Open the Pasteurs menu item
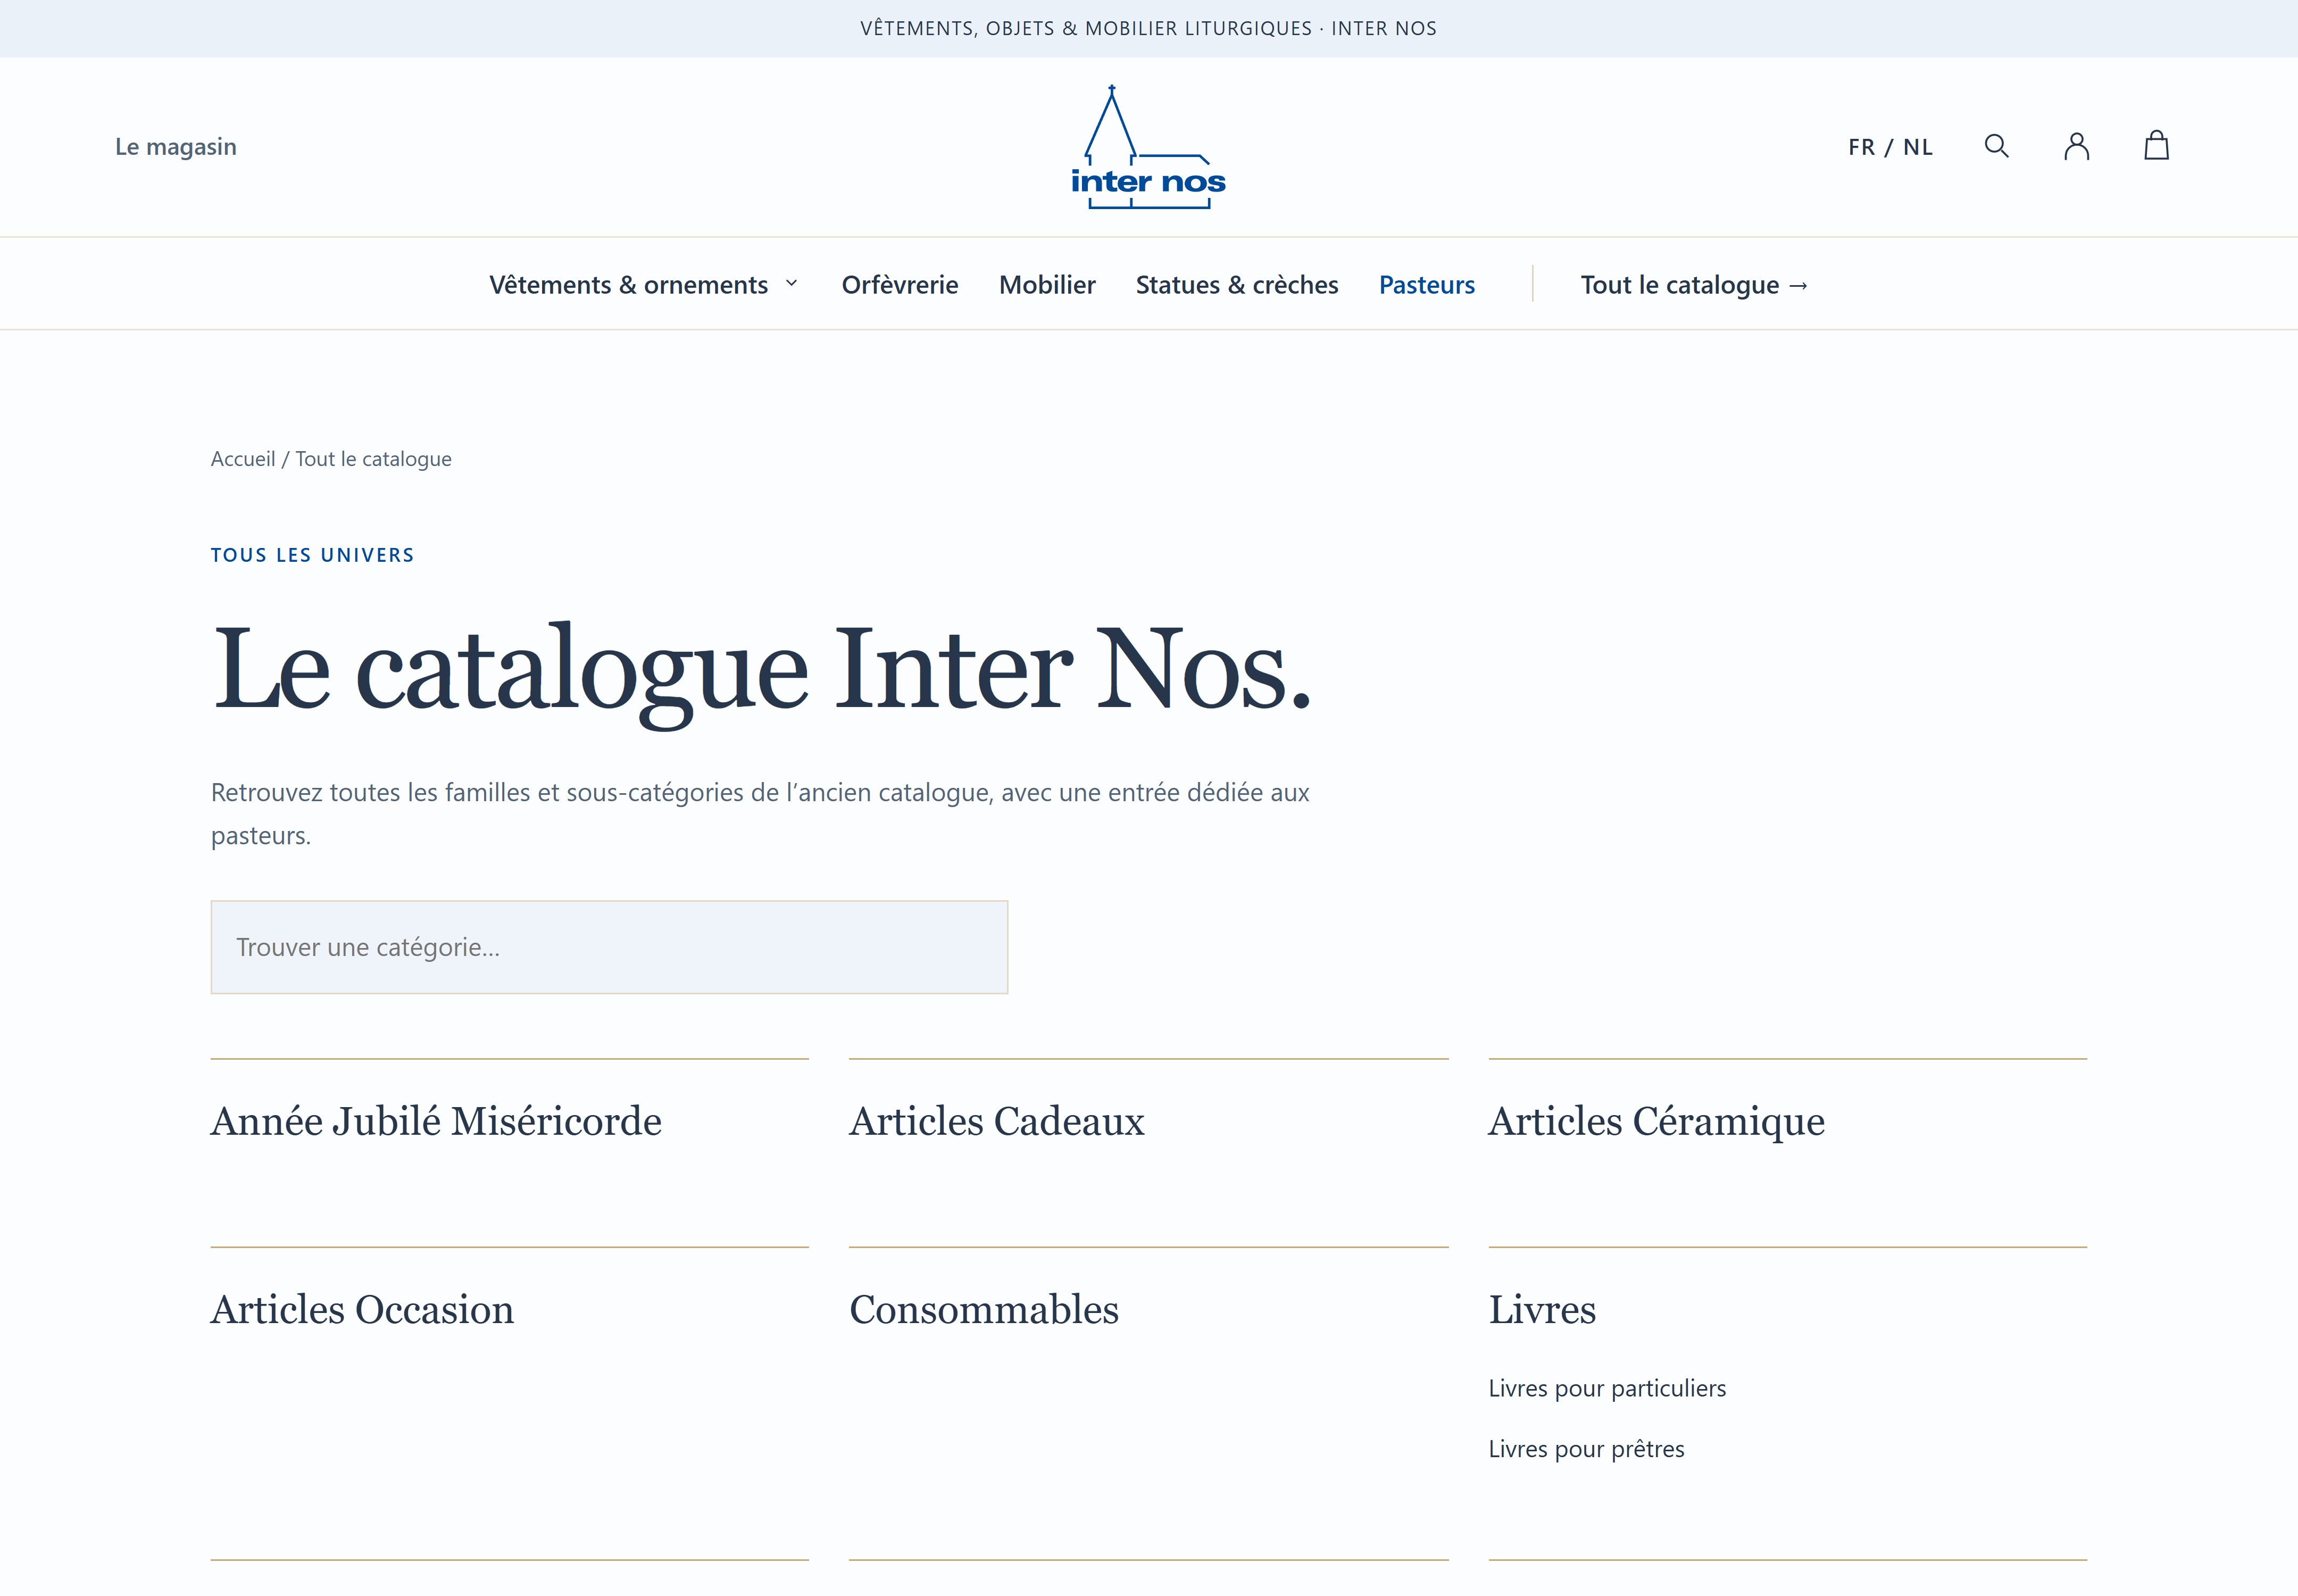Image resolution: width=2298 pixels, height=1596 pixels. point(1427,285)
